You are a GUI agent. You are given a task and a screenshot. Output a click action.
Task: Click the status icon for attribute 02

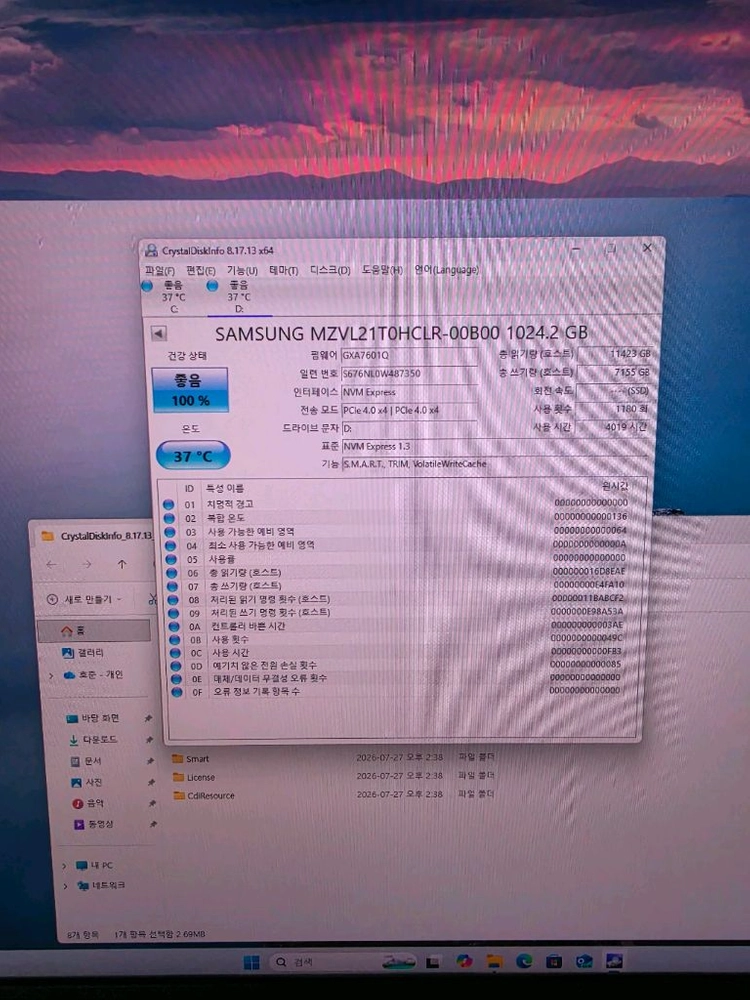click(x=169, y=518)
